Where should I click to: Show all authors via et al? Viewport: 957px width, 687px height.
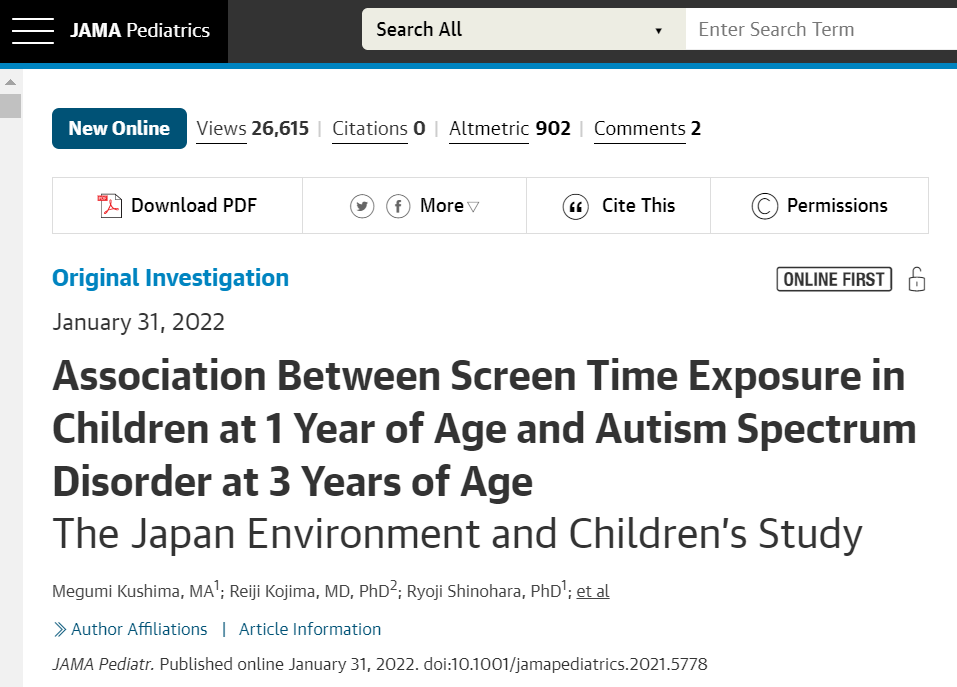coord(592,591)
